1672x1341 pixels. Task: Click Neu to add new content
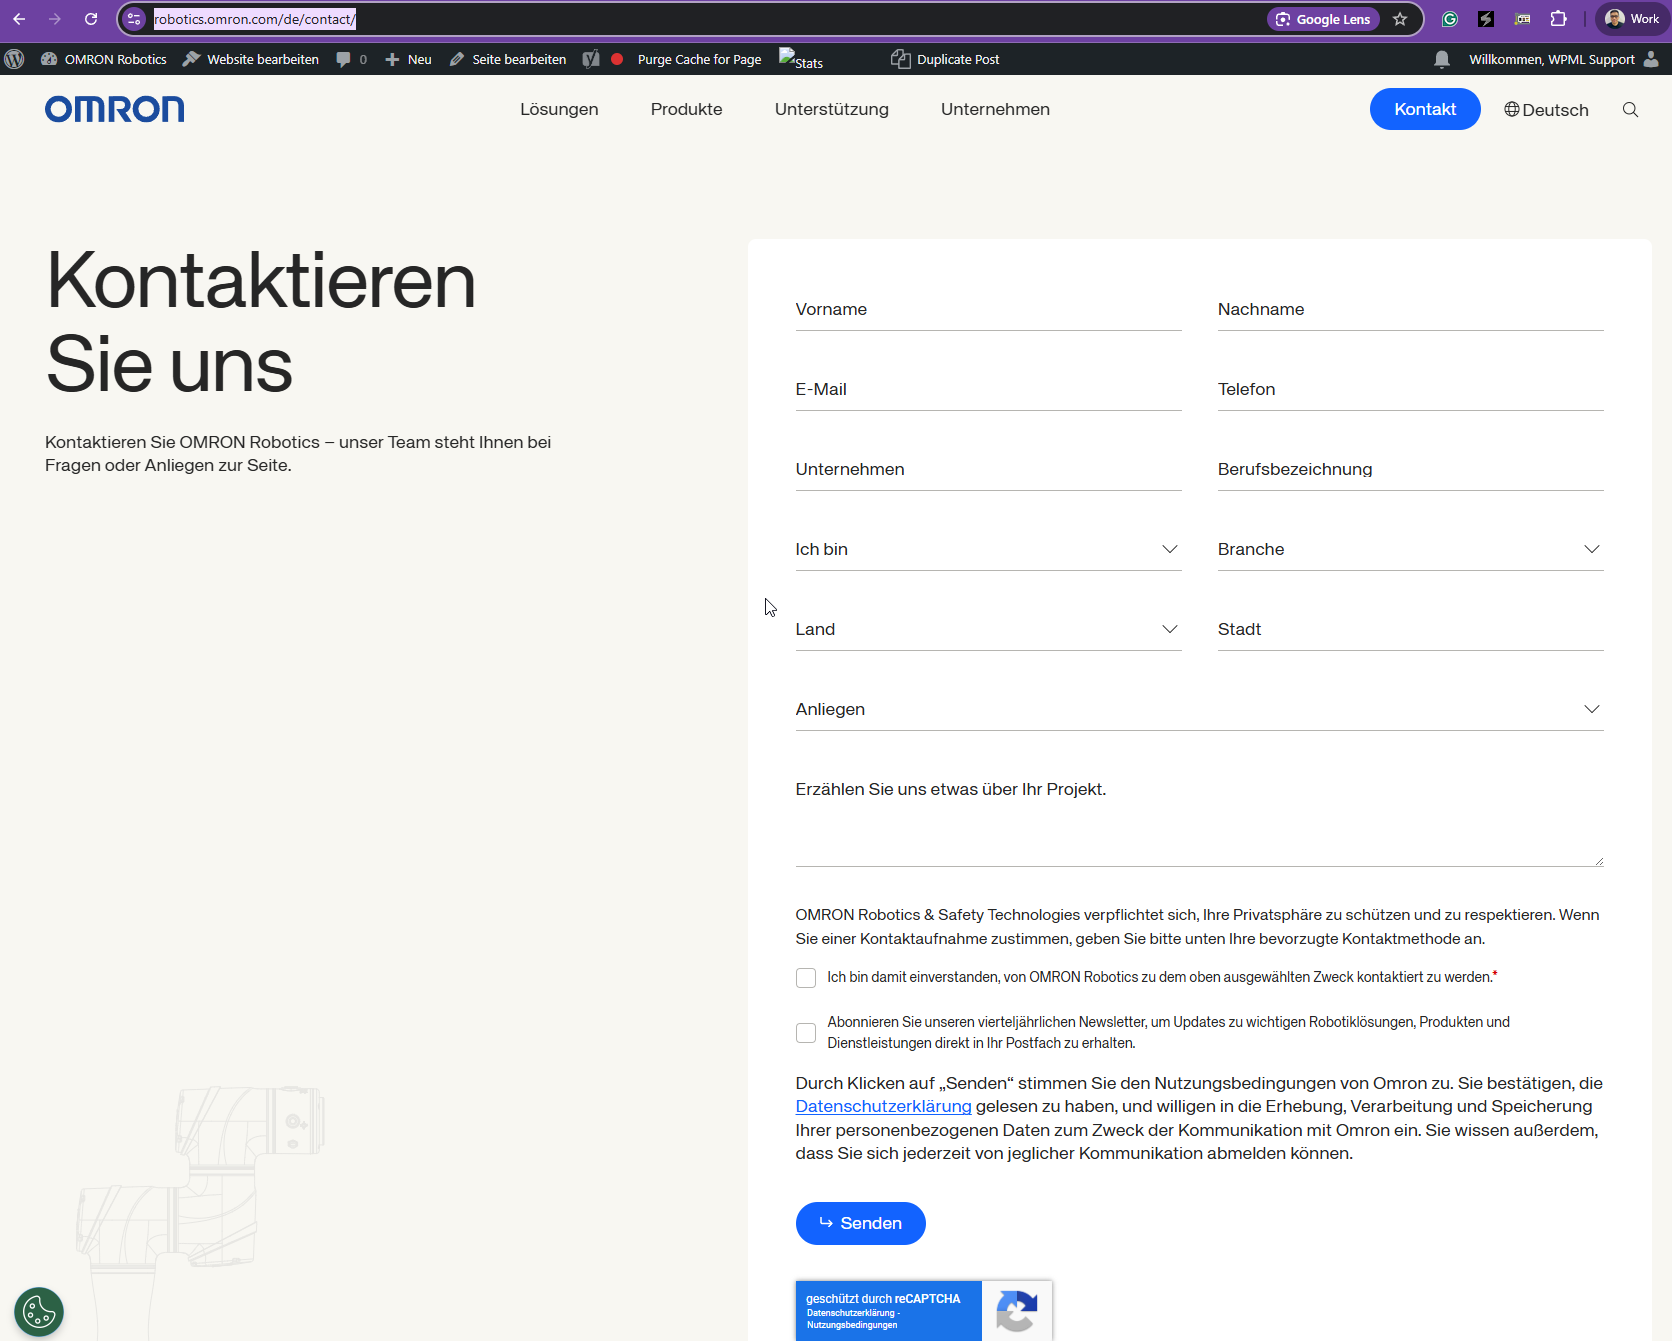408,59
